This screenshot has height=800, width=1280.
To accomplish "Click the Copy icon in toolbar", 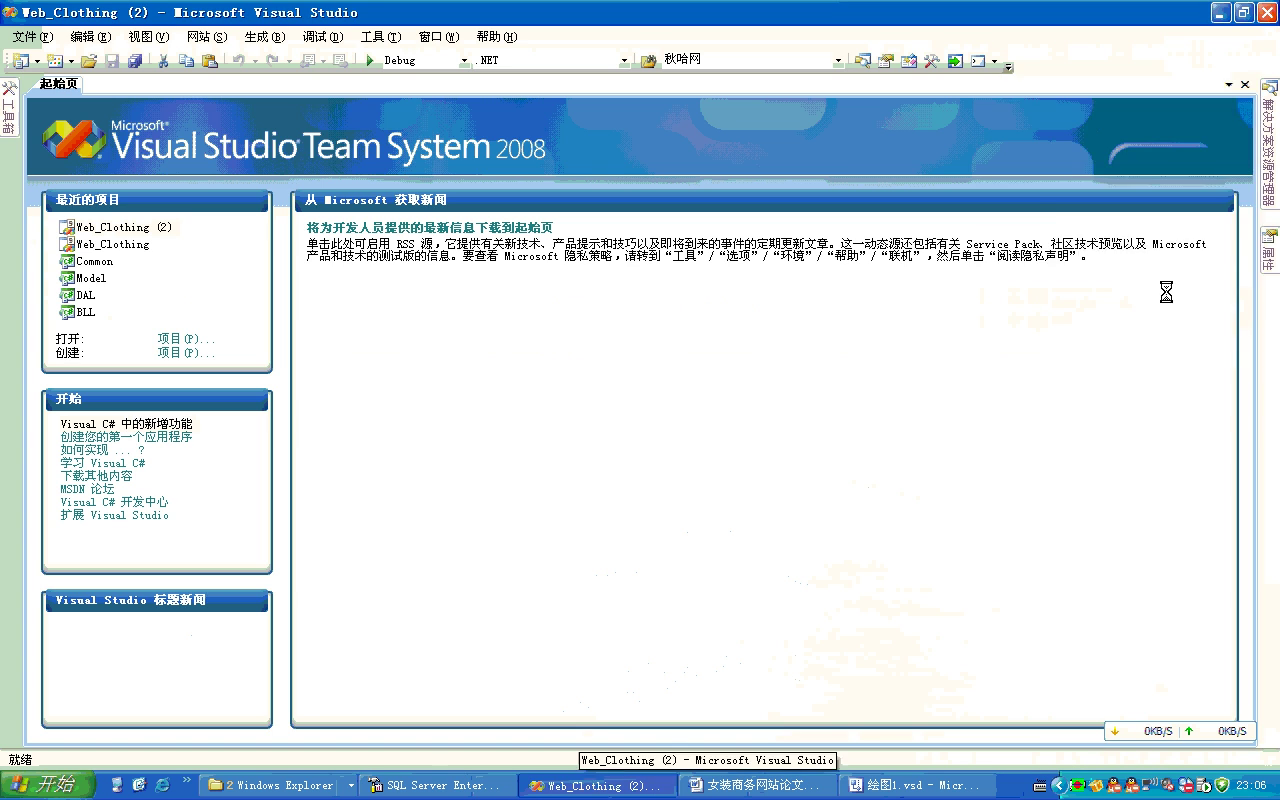I will click(186, 61).
